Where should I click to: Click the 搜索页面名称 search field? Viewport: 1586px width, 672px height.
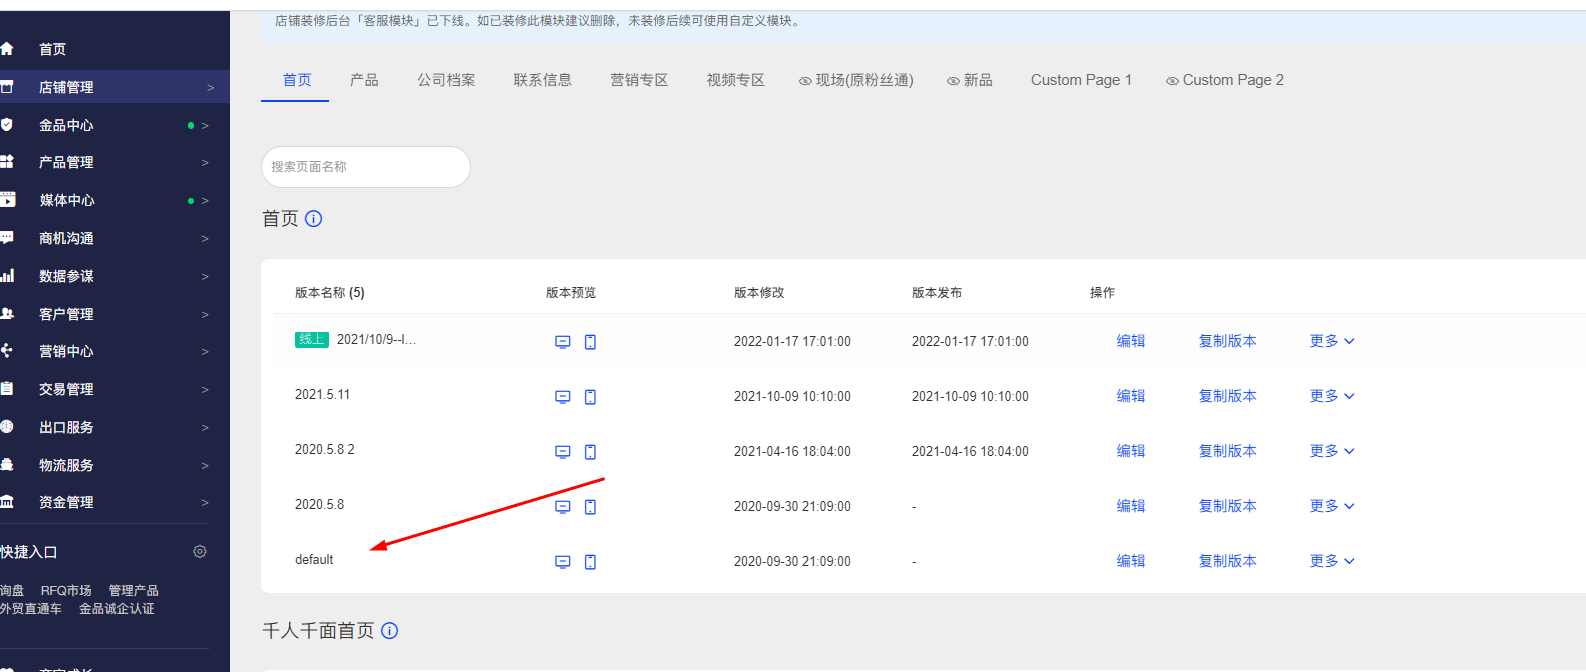click(x=365, y=167)
